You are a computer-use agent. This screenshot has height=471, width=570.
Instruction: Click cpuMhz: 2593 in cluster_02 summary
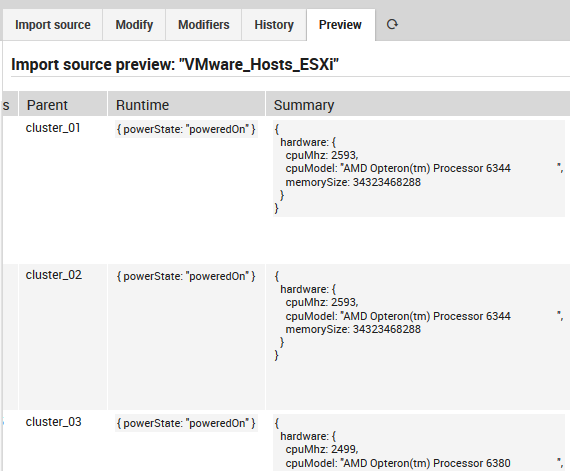(x=322, y=302)
